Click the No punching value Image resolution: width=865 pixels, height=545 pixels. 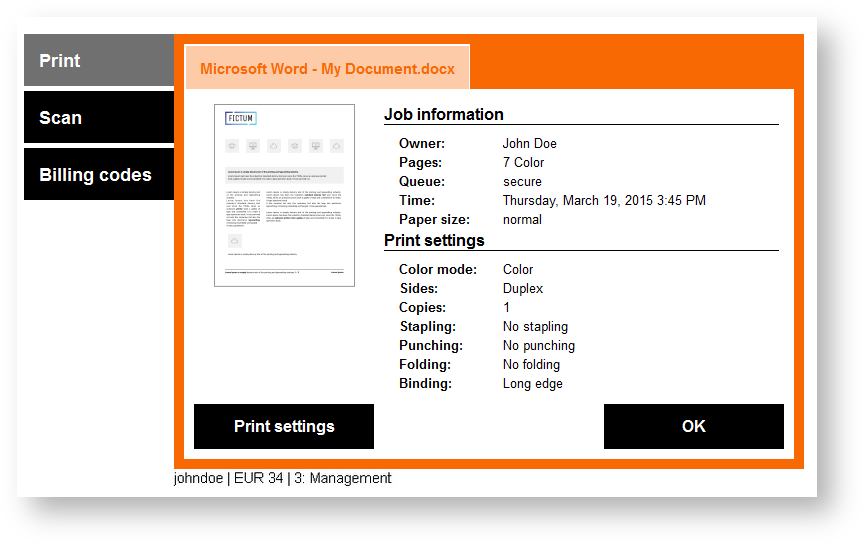(538, 345)
